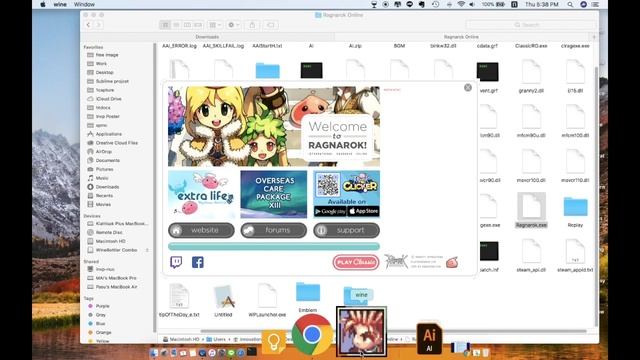The height and width of the screenshot is (360, 640).
Task: Select the wine folder icon
Action: (x=356, y=296)
